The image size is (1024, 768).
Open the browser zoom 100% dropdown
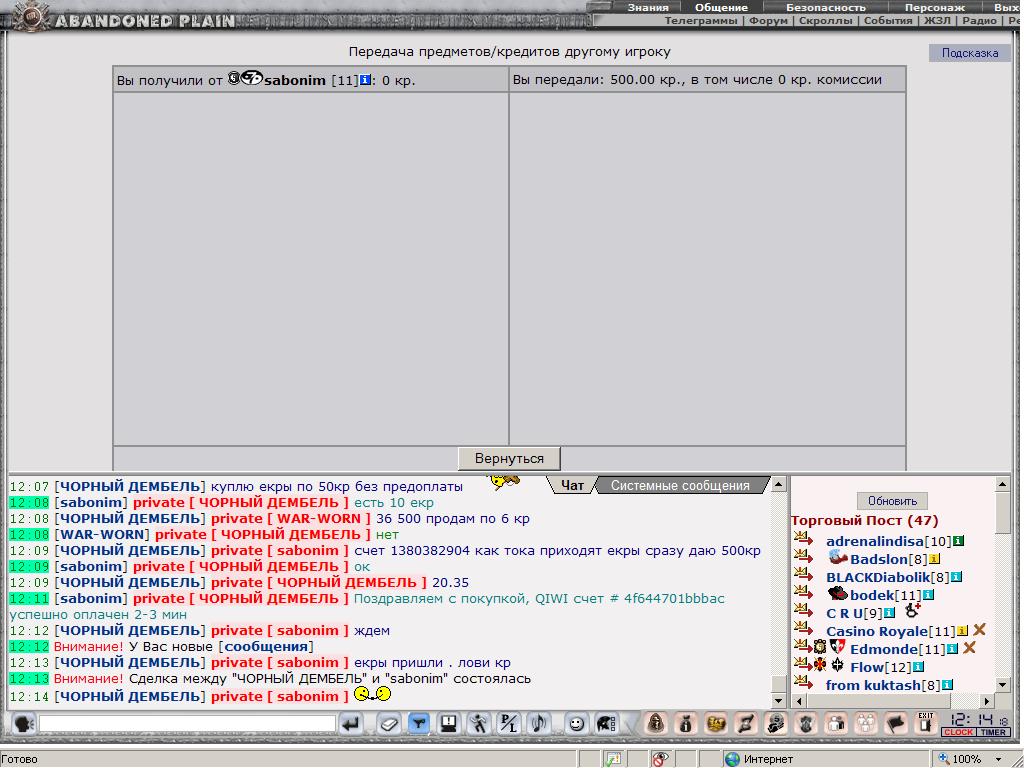coord(999,760)
